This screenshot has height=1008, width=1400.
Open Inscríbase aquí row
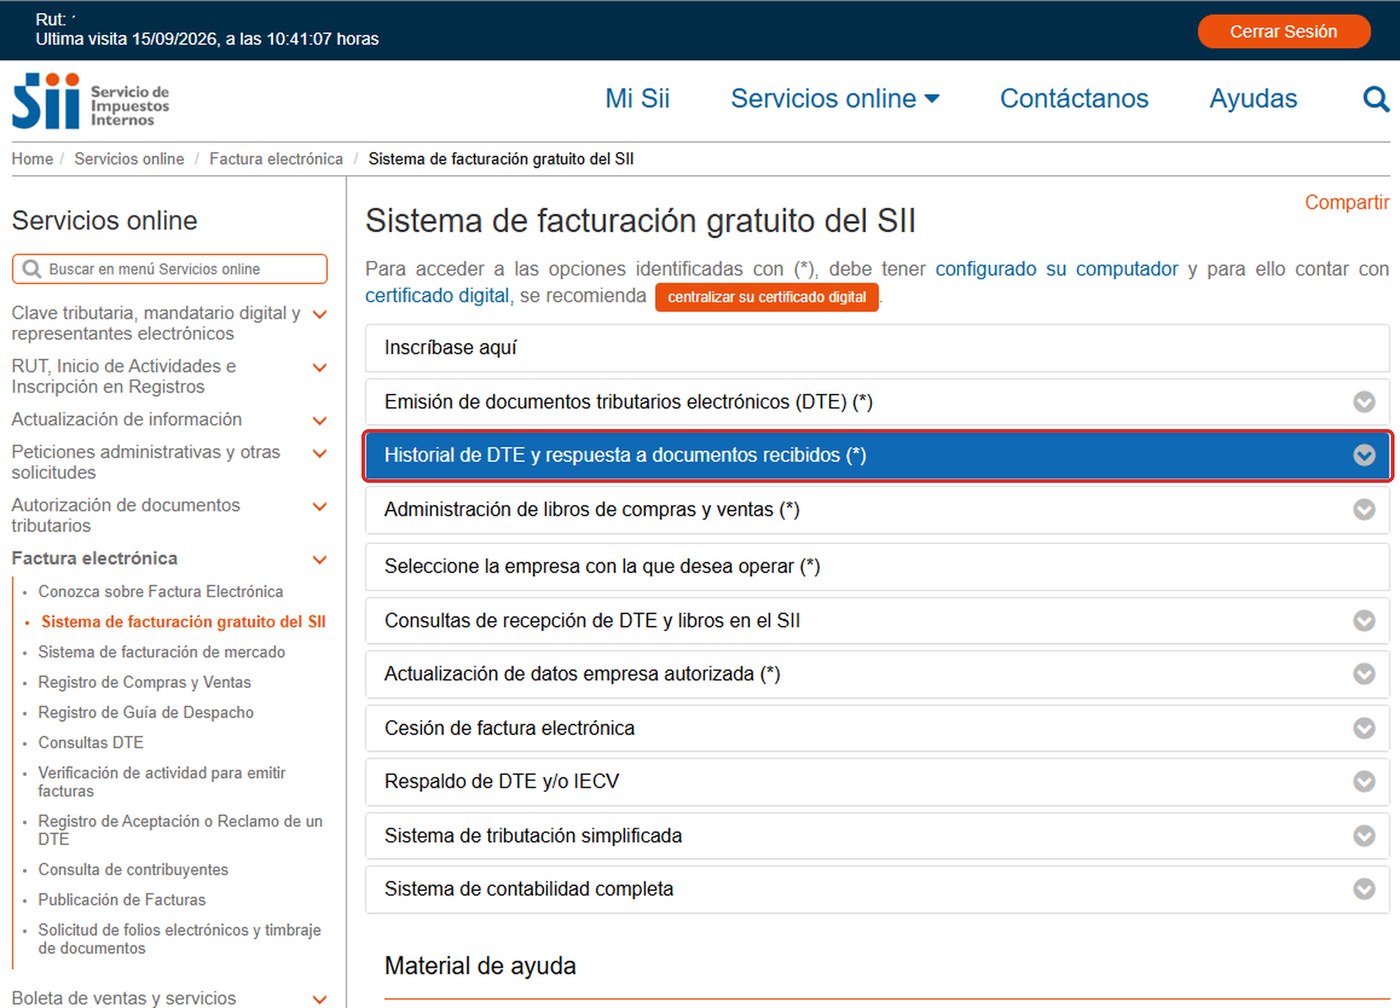click(x=877, y=348)
